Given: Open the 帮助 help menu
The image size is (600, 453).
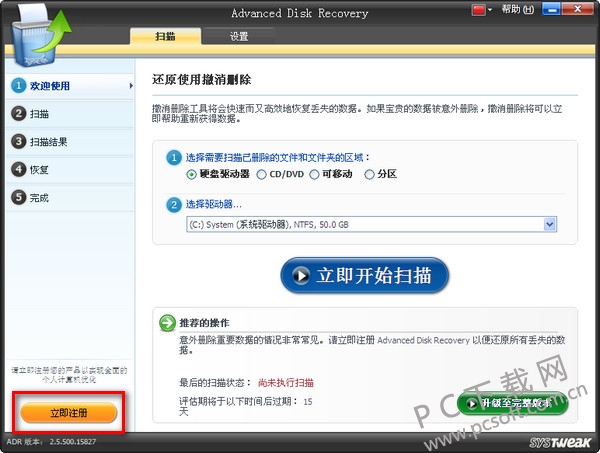Looking at the screenshot, I should pos(518,9).
